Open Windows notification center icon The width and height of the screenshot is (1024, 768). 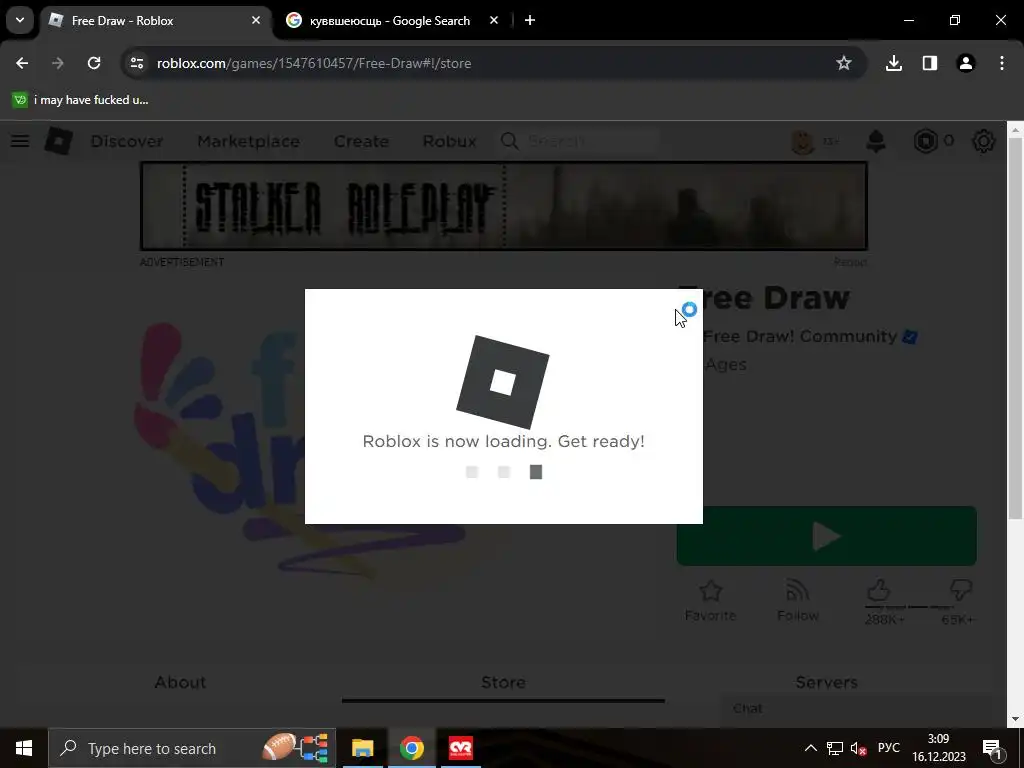(x=992, y=748)
